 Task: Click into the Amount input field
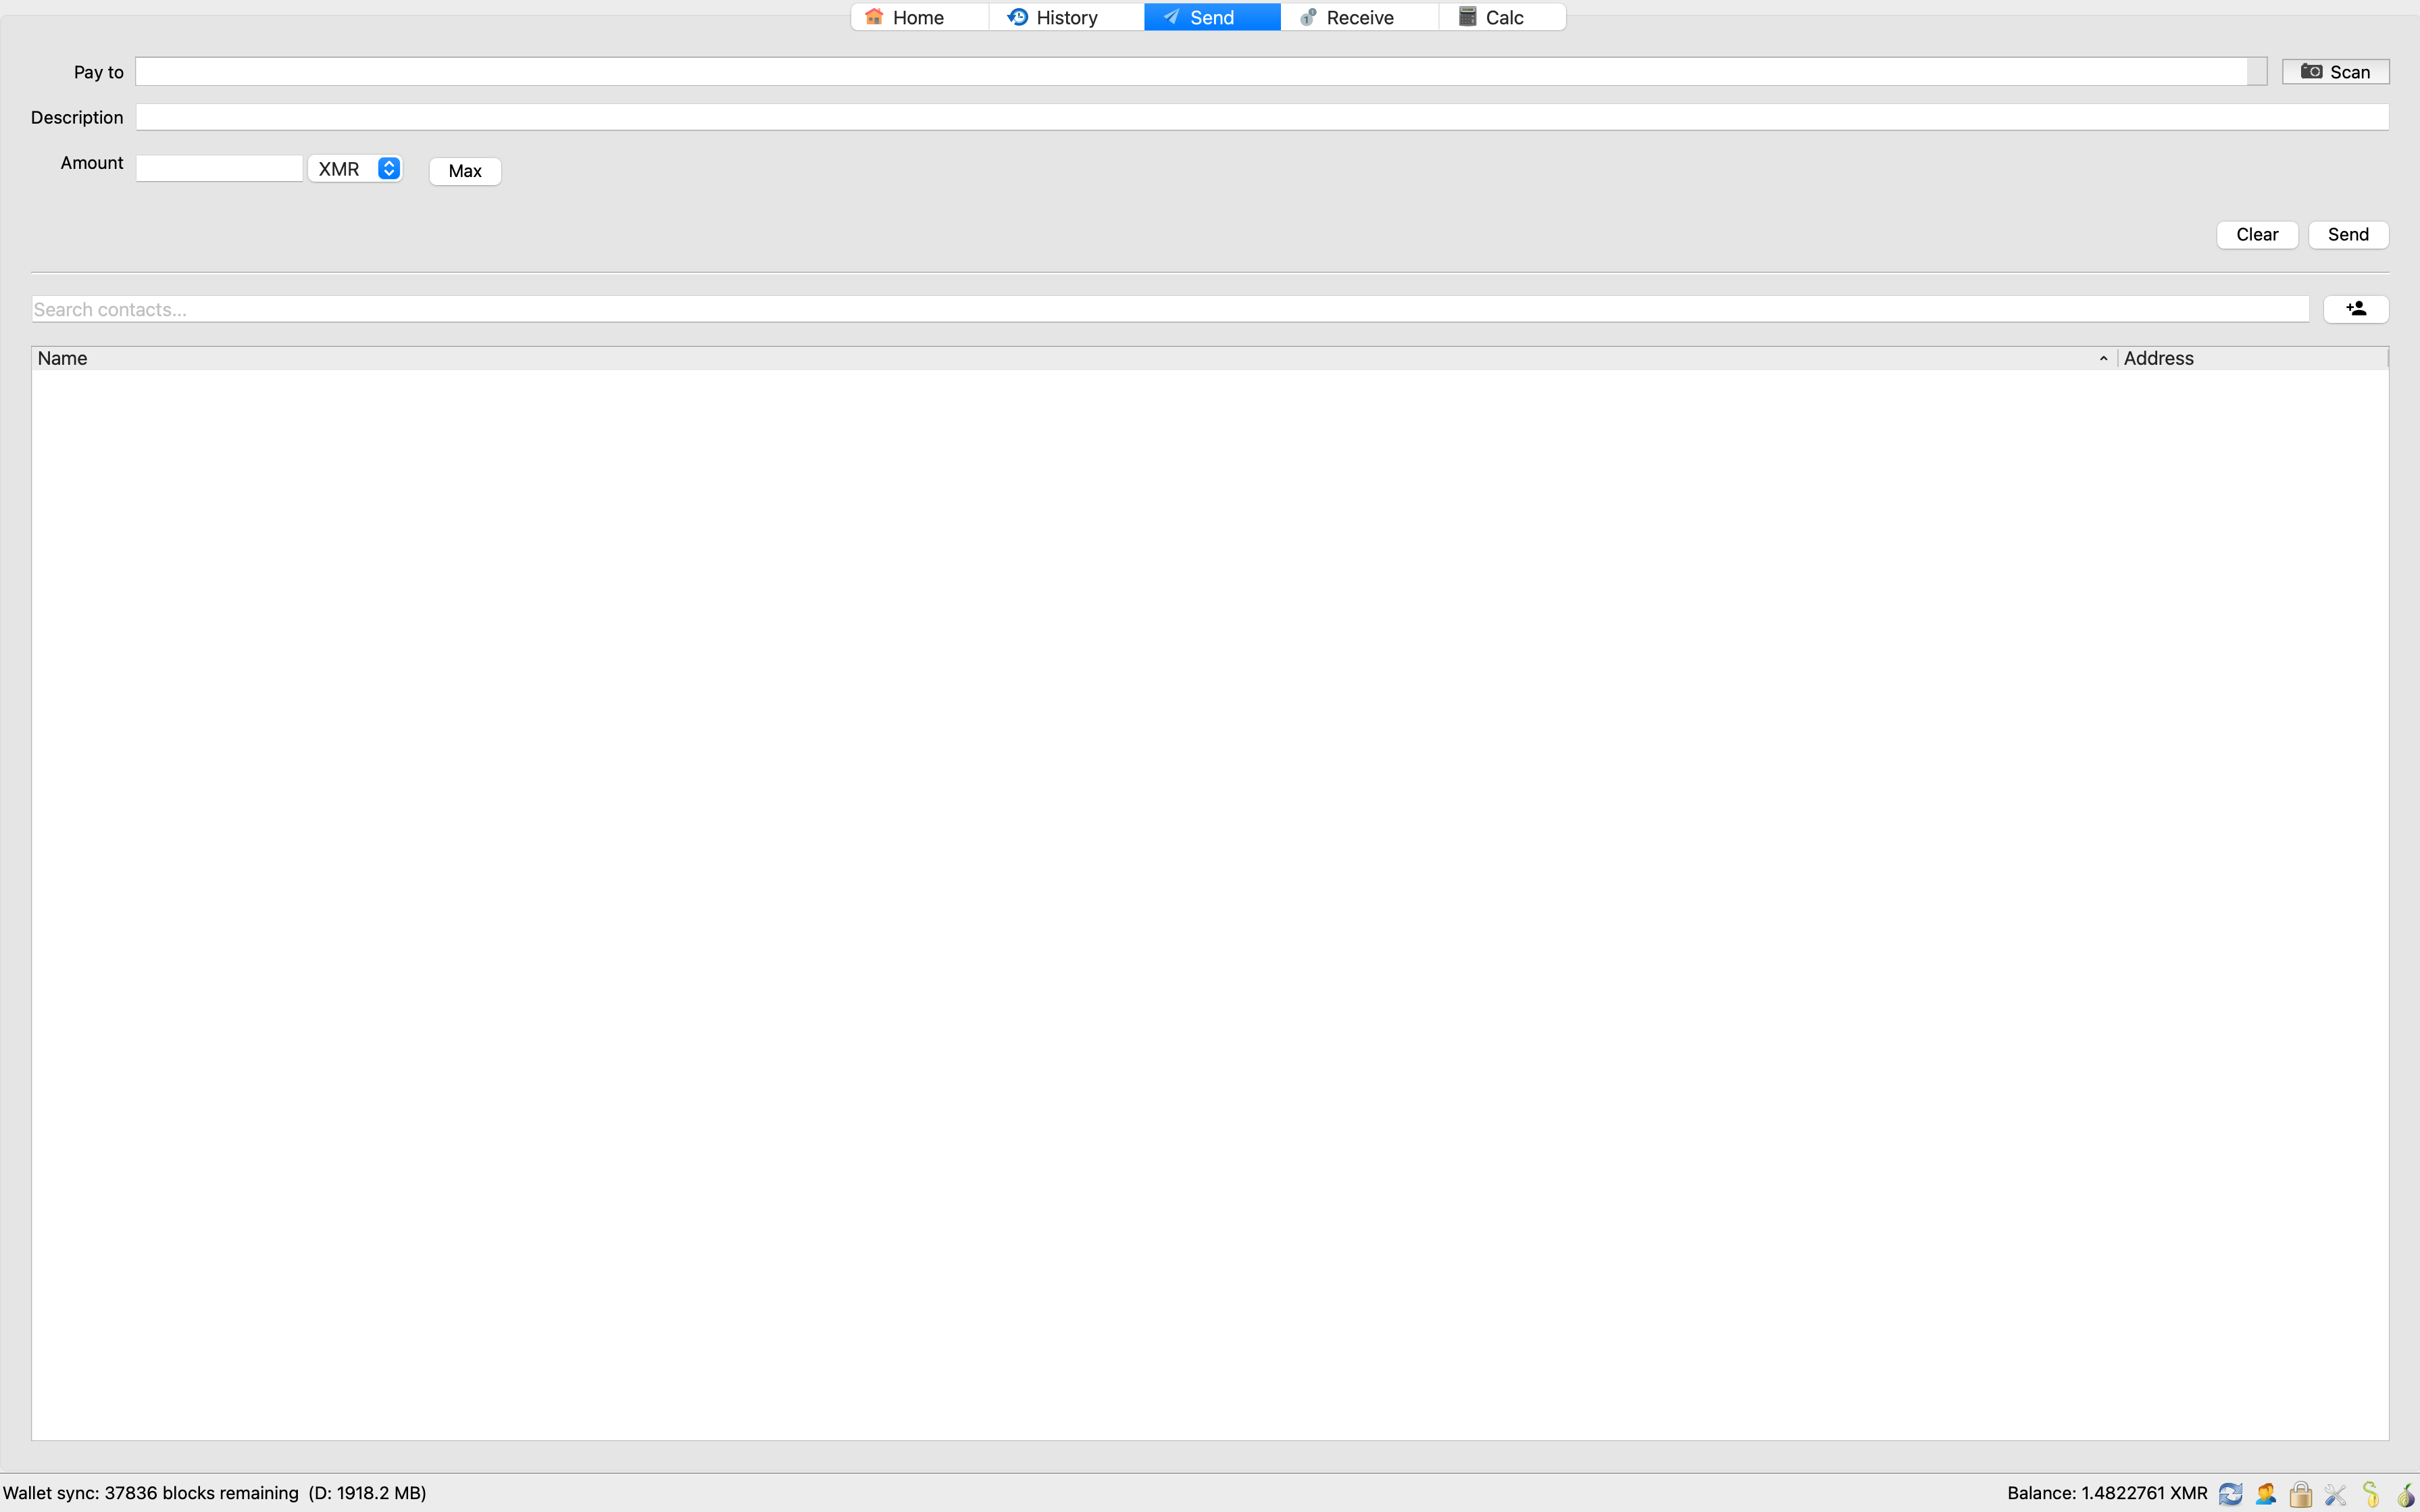pos(219,168)
